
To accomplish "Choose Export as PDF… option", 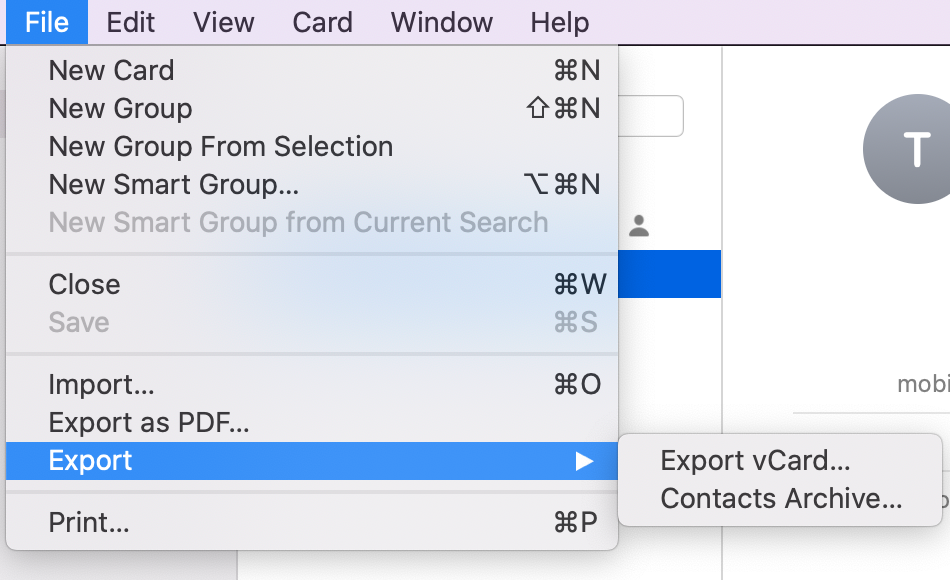I will [x=312, y=422].
